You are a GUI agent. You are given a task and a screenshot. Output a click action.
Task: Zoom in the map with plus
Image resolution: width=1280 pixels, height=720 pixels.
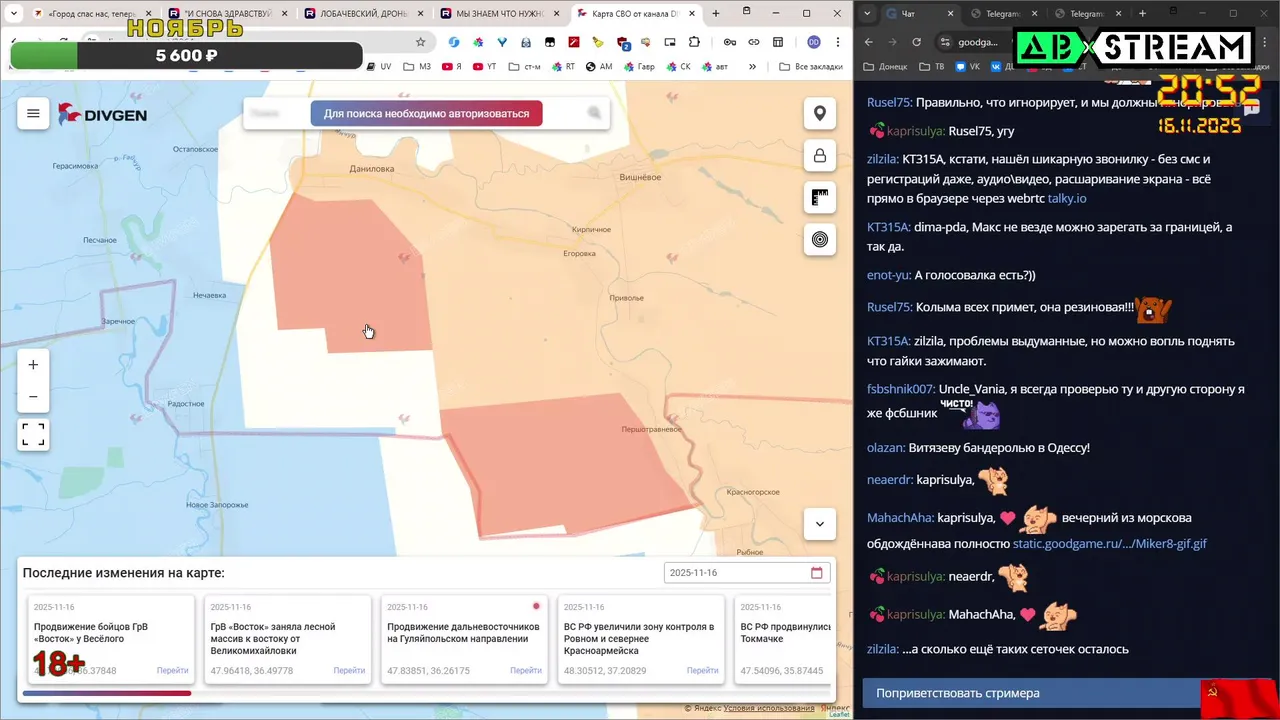click(x=33, y=365)
